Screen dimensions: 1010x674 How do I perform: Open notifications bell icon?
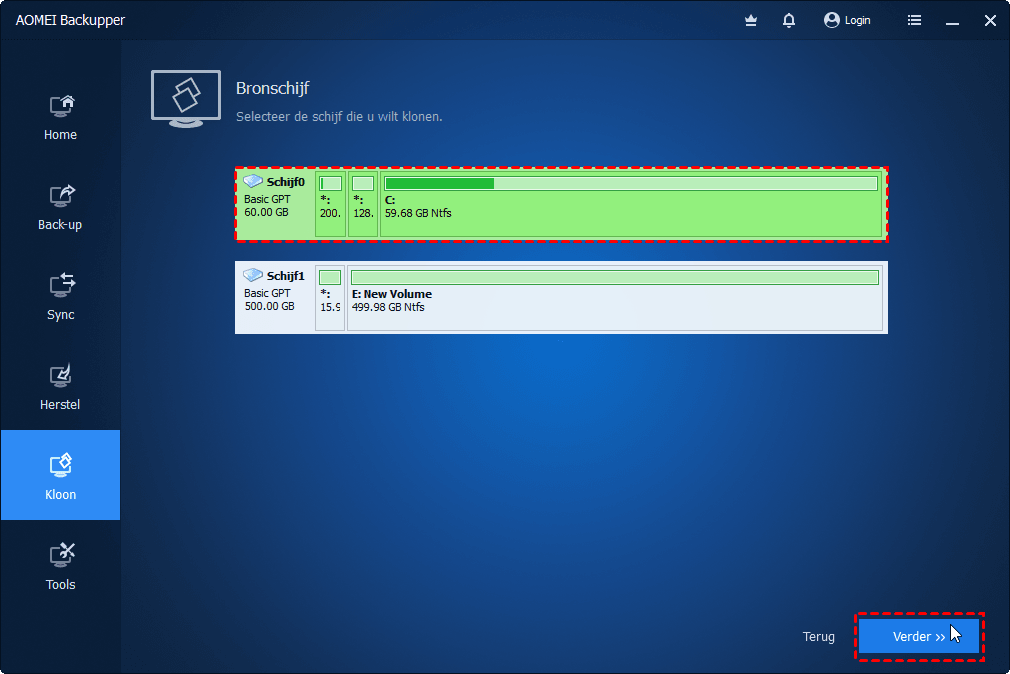788,21
